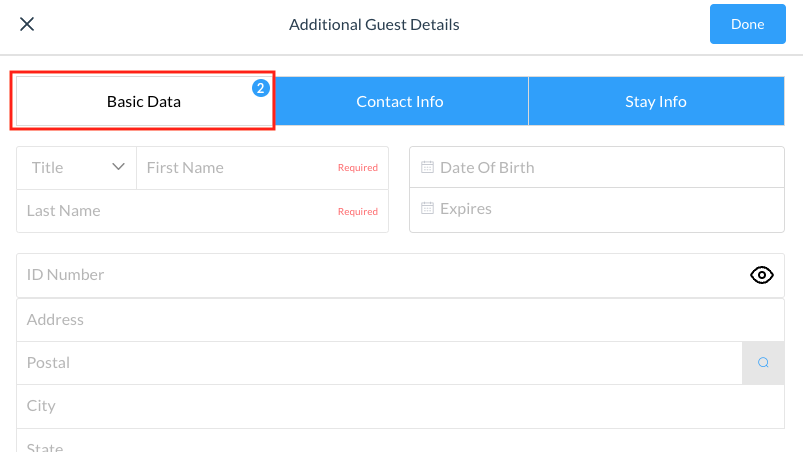Toggle ID Number visibility eye icon
Screen dimensions: 803x452
pyautogui.click(x=762, y=275)
